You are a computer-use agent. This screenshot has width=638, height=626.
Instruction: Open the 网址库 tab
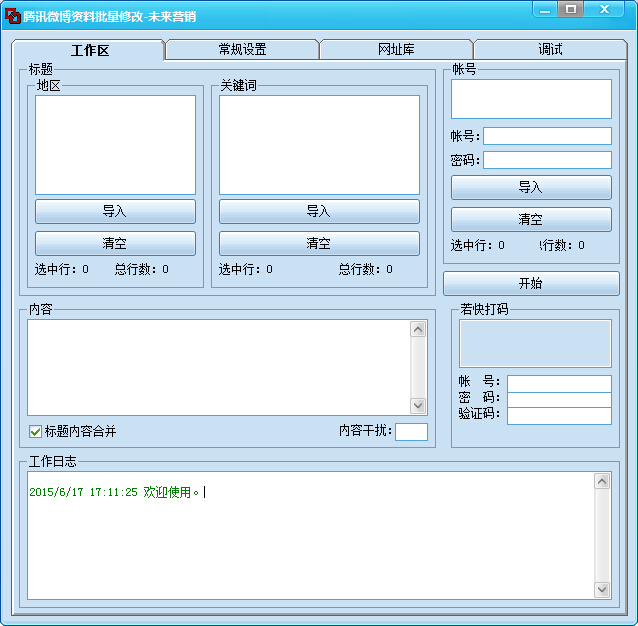pyautogui.click(x=396, y=49)
